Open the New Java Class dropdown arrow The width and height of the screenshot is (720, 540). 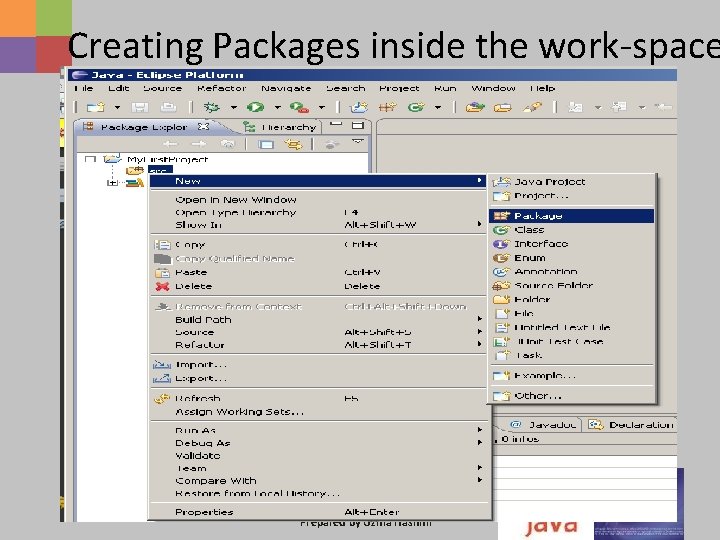point(438,107)
